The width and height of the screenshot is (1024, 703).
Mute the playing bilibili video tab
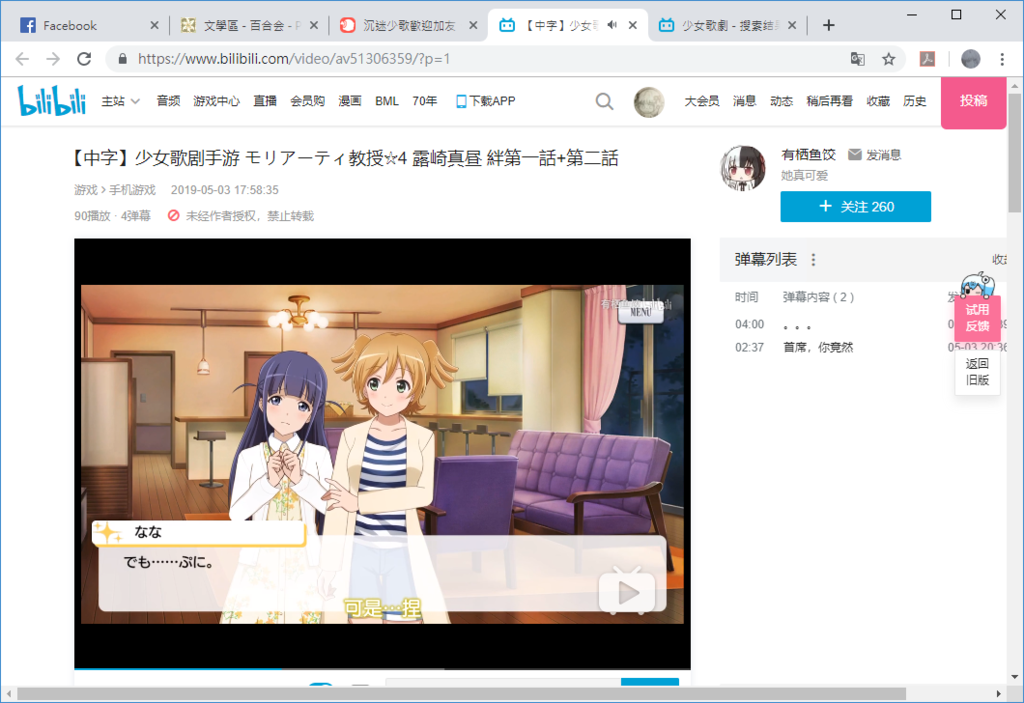pos(612,25)
